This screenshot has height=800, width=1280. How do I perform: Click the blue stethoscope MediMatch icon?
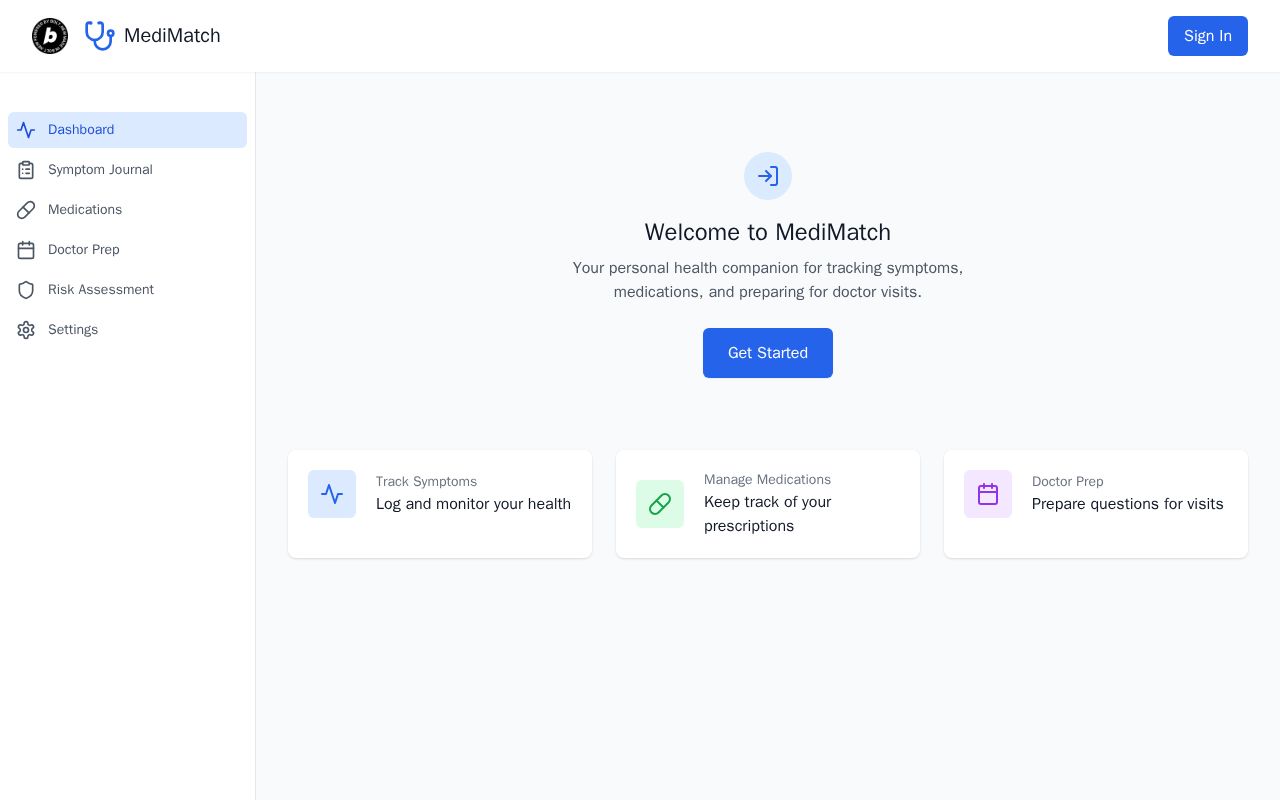point(100,36)
